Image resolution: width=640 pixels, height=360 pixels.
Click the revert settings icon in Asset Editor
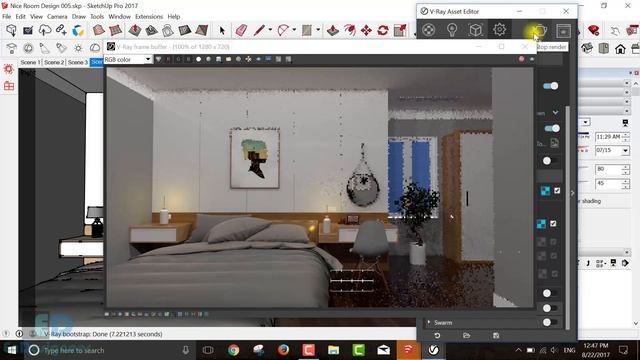(437, 336)
